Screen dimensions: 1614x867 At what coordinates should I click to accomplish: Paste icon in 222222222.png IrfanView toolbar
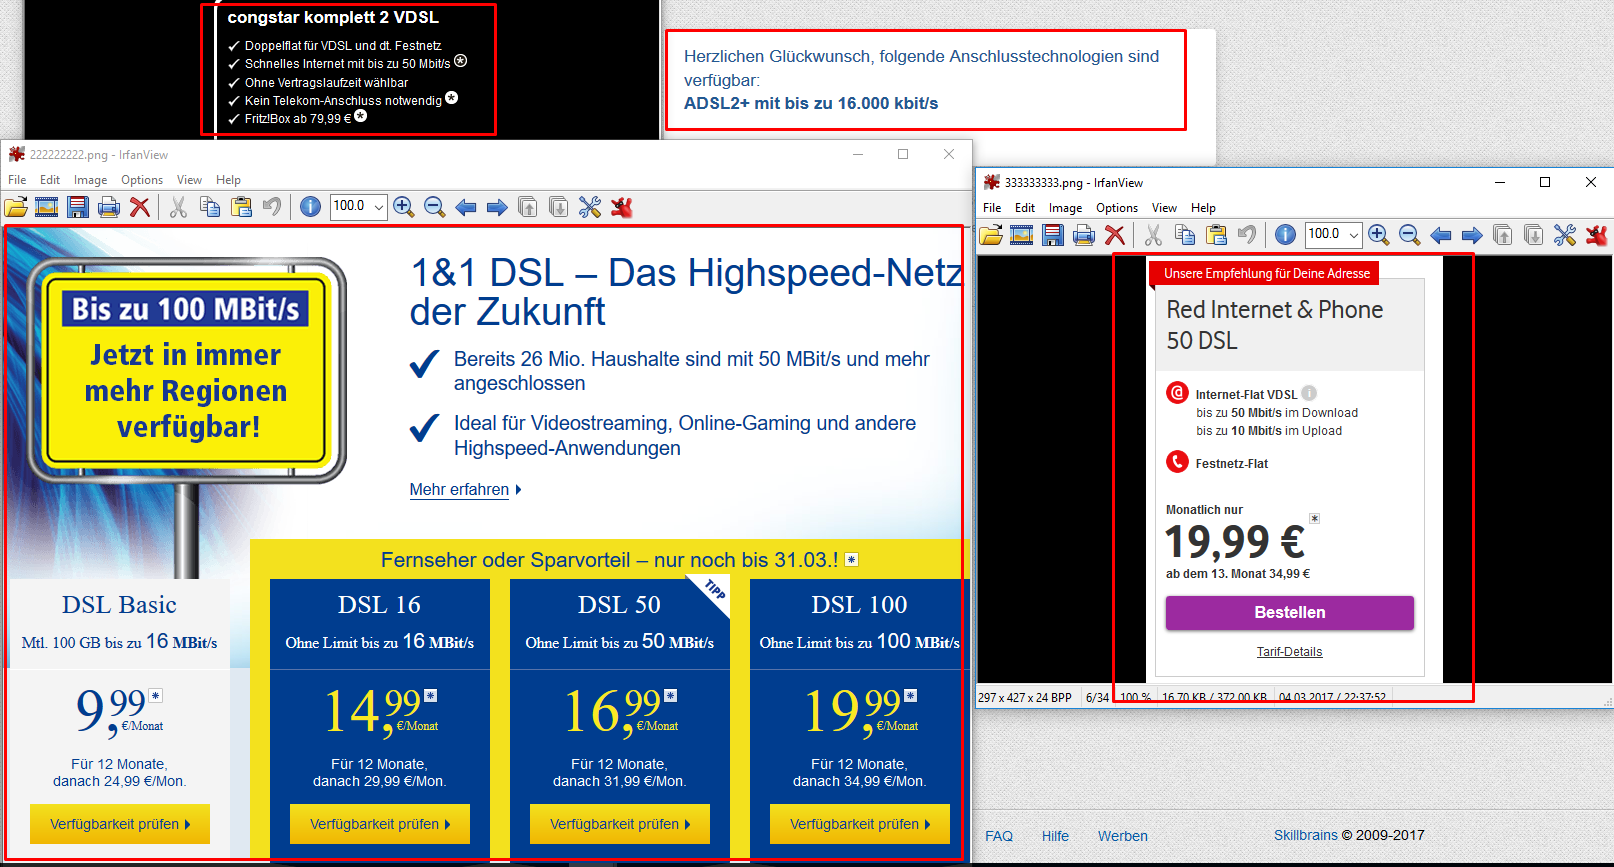(x=241, y=207)
